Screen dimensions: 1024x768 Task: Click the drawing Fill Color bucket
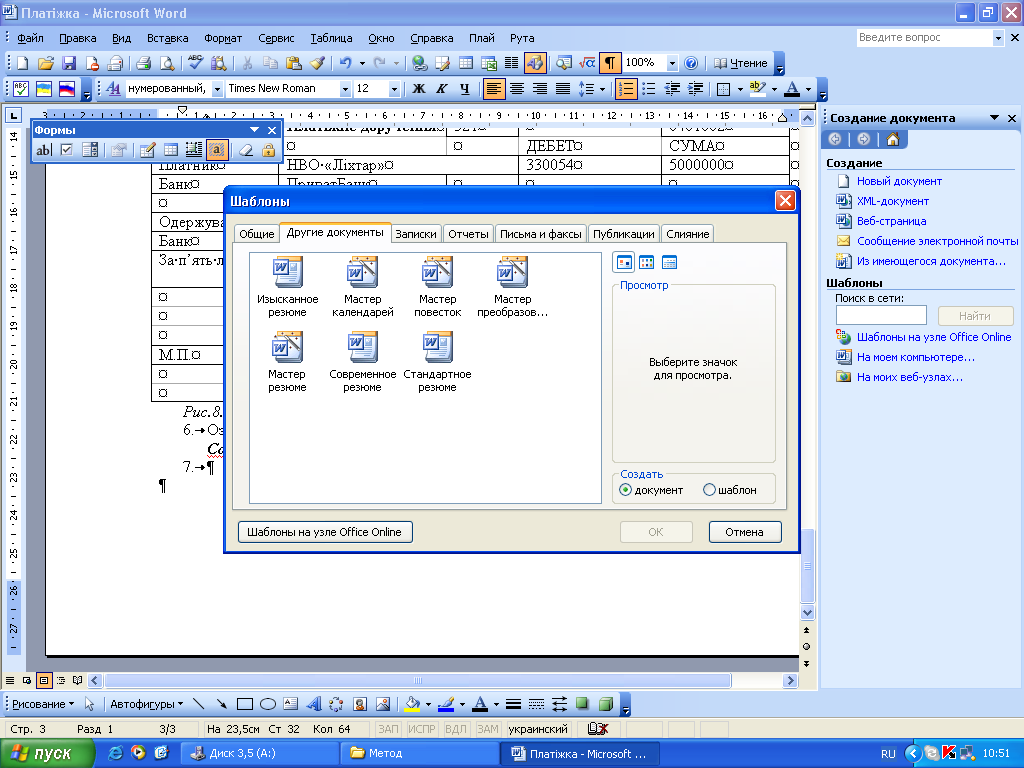413,704
